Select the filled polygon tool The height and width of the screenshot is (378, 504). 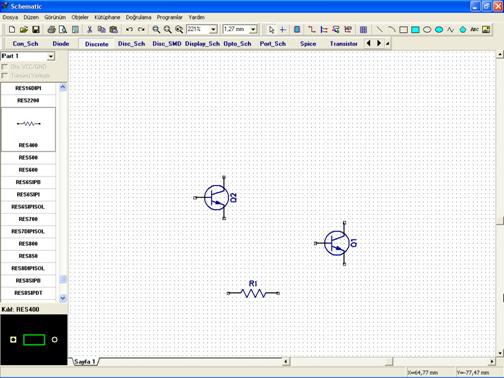463,30
